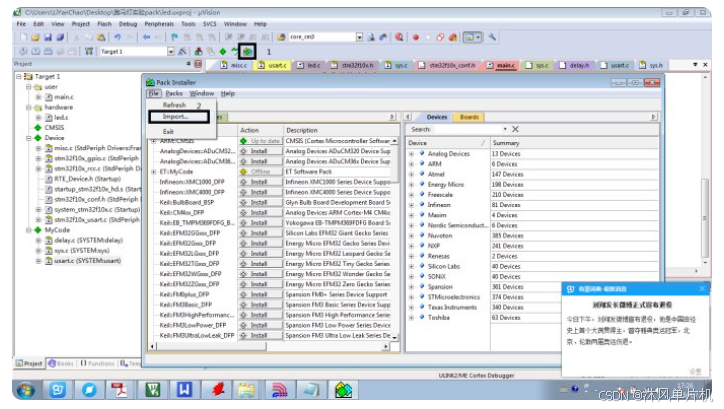Select startup_stm32f10x_hd.s in the project tree
The image size is (724, 409).
point(97,189)
